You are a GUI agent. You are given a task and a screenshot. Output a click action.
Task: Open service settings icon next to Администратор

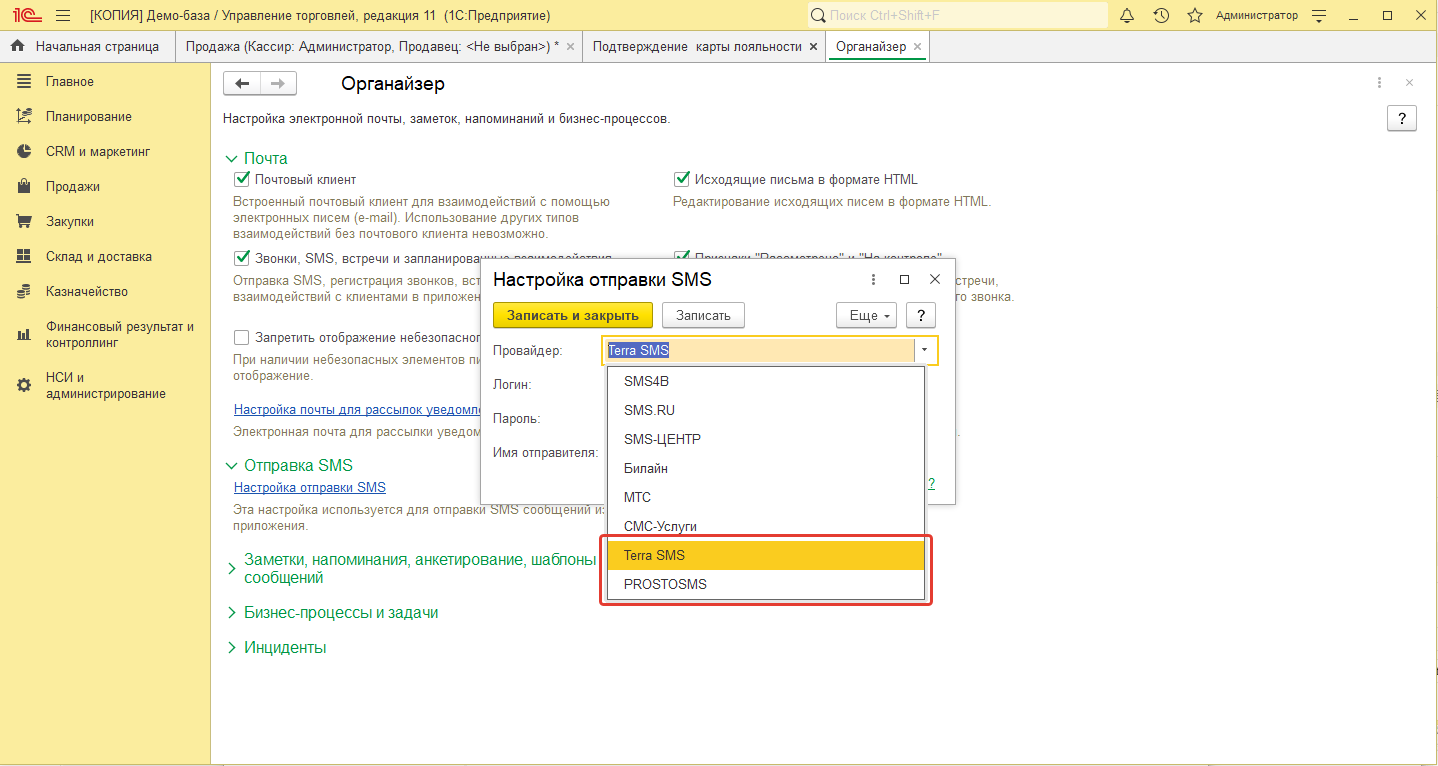click(1319, 15)
